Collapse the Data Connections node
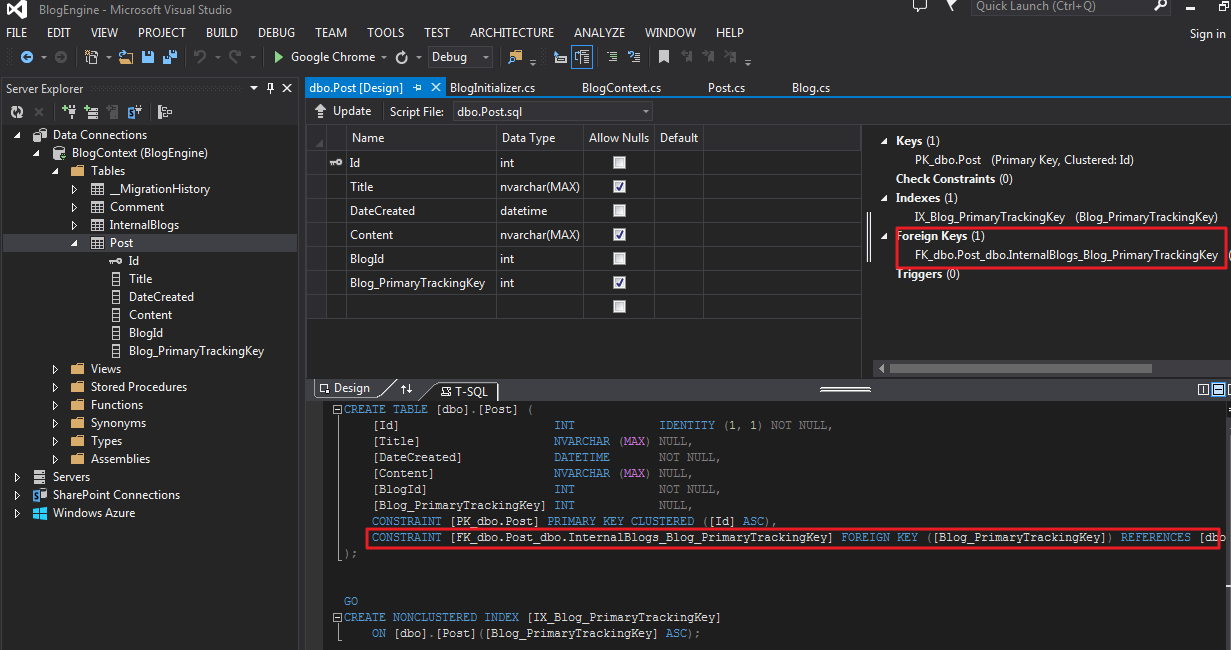The height and width of the screenshot is (650, 1231). 18,135
